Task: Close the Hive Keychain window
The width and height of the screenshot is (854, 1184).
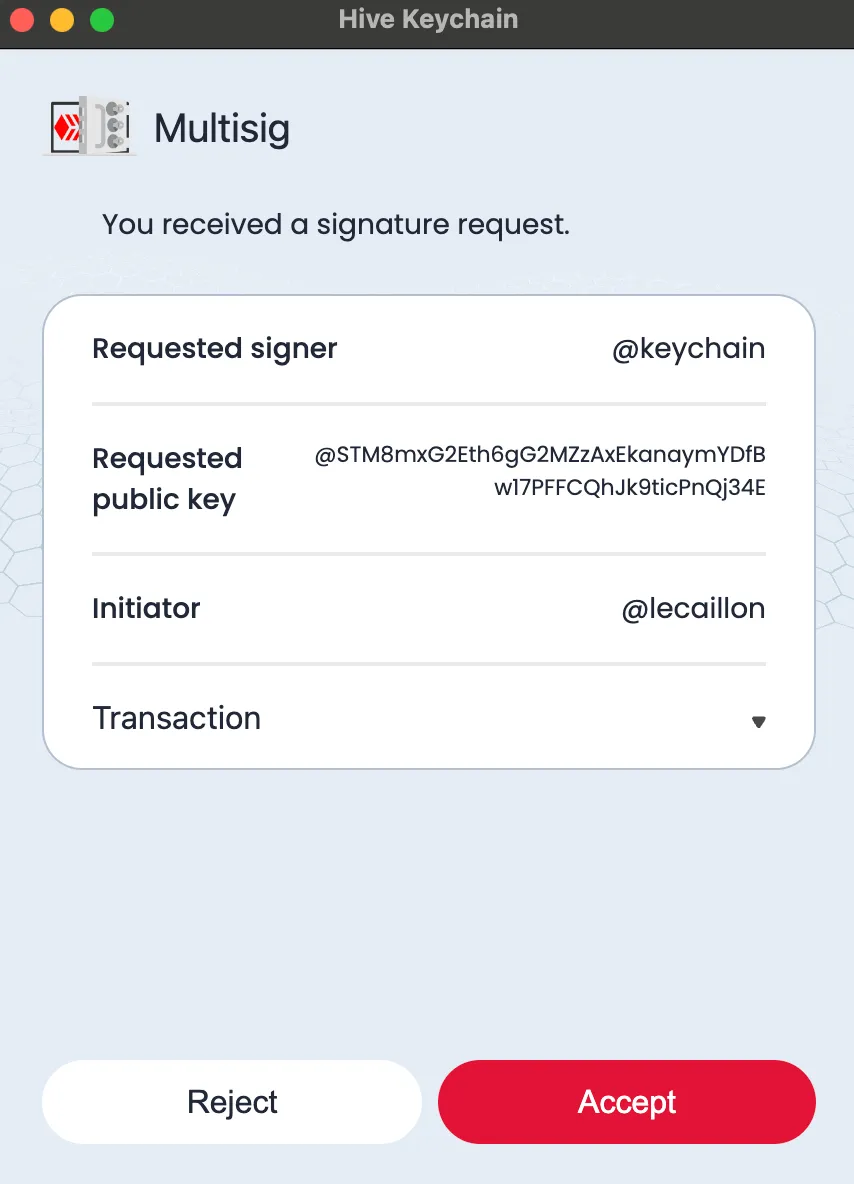Action: point(22,20)
